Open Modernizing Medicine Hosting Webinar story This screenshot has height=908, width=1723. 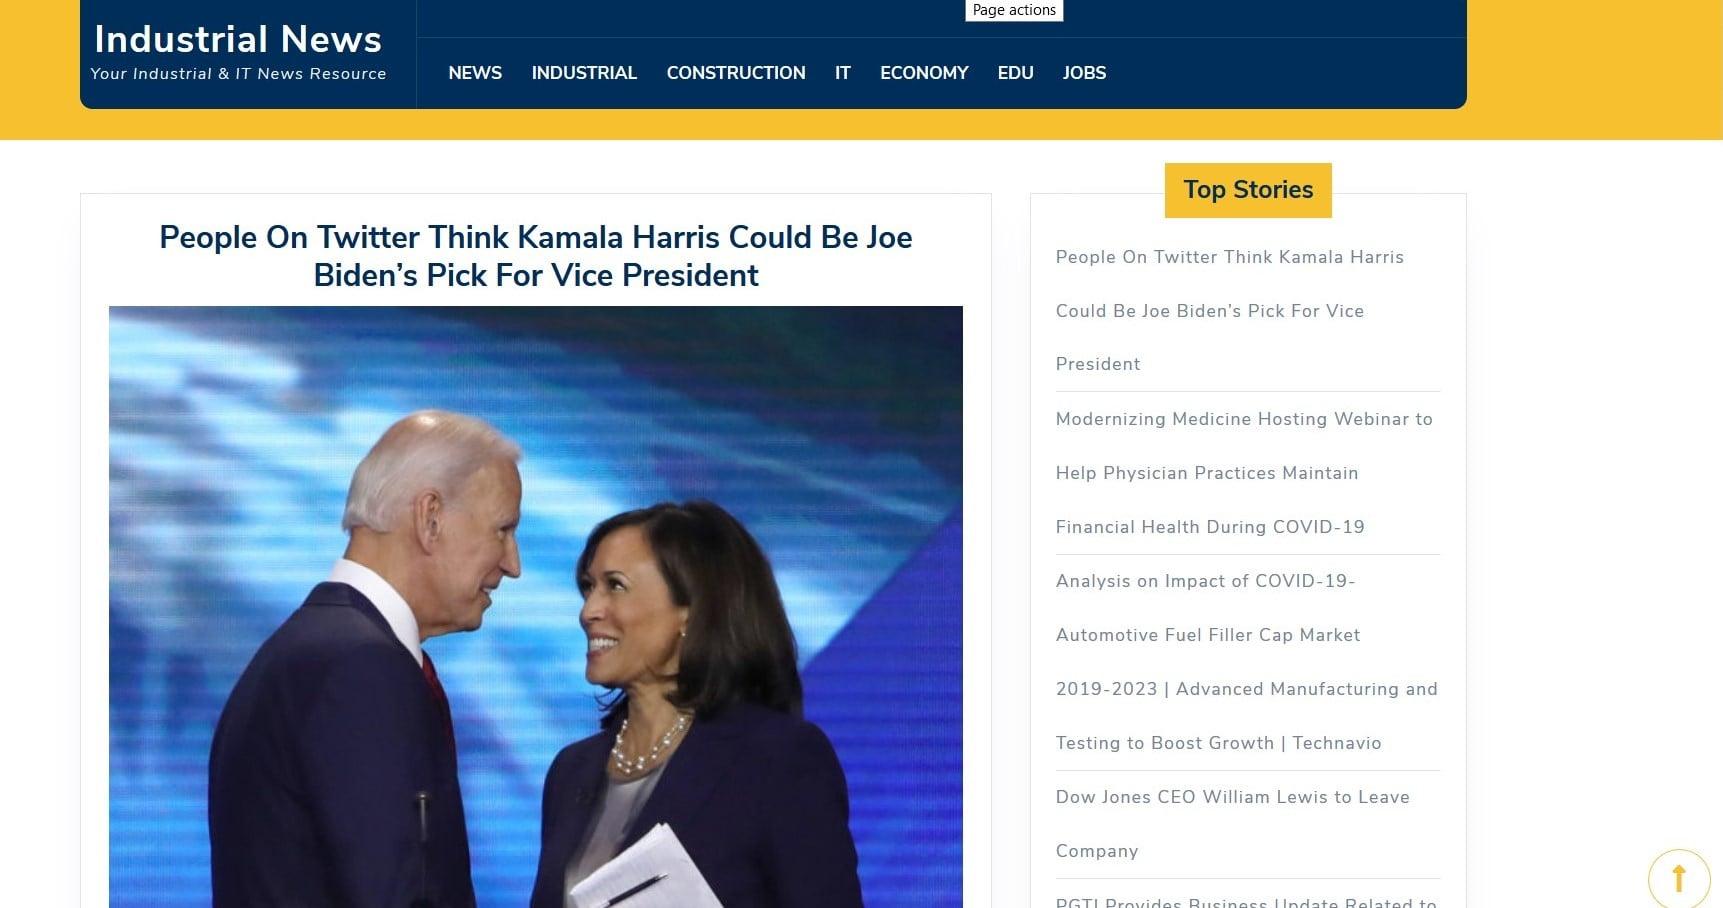(1245, 473)
